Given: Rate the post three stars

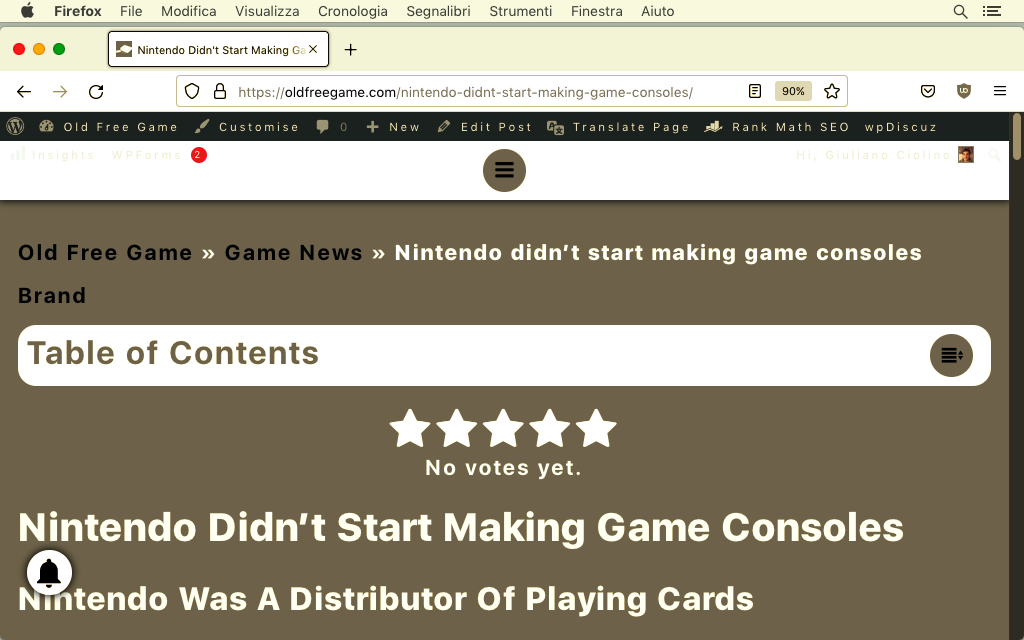Looking at the screenshot, I should click(503, 428).
